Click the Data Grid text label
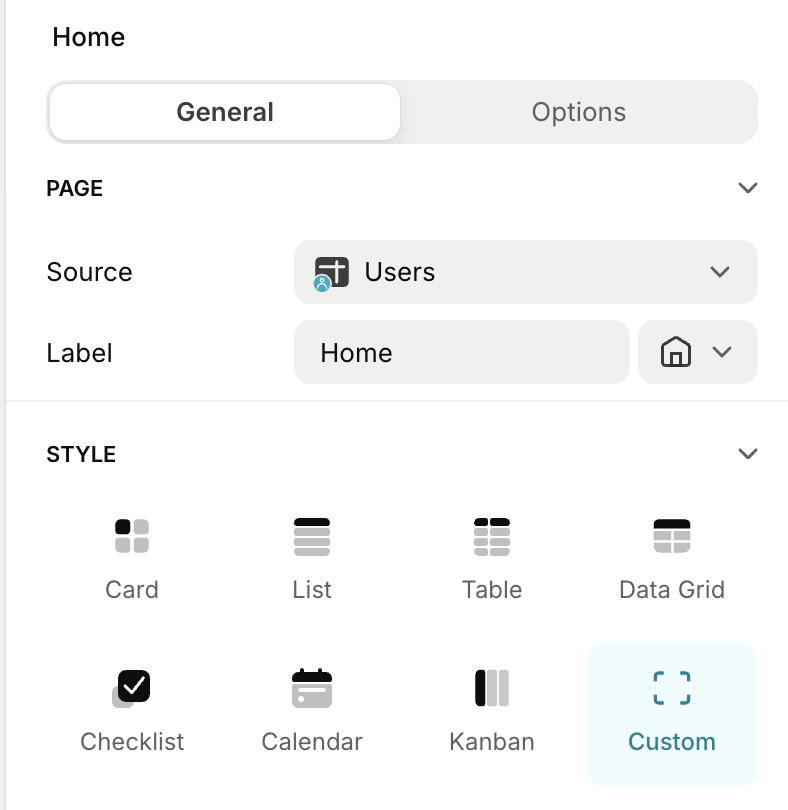The height and width of the screenshot is (810, 788). point(672,590)
